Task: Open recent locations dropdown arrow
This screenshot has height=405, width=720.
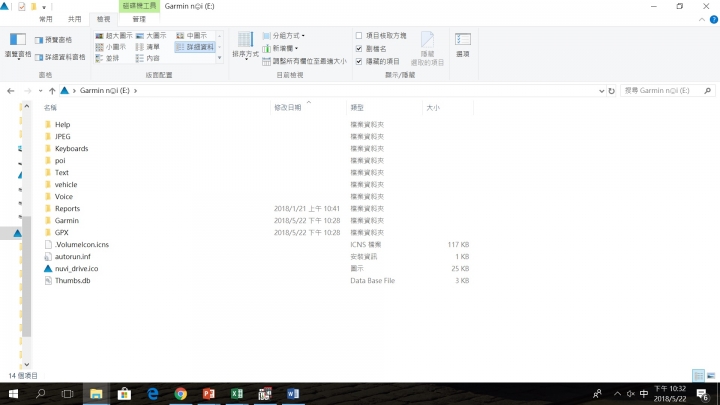Action: [x=40, y=91]
